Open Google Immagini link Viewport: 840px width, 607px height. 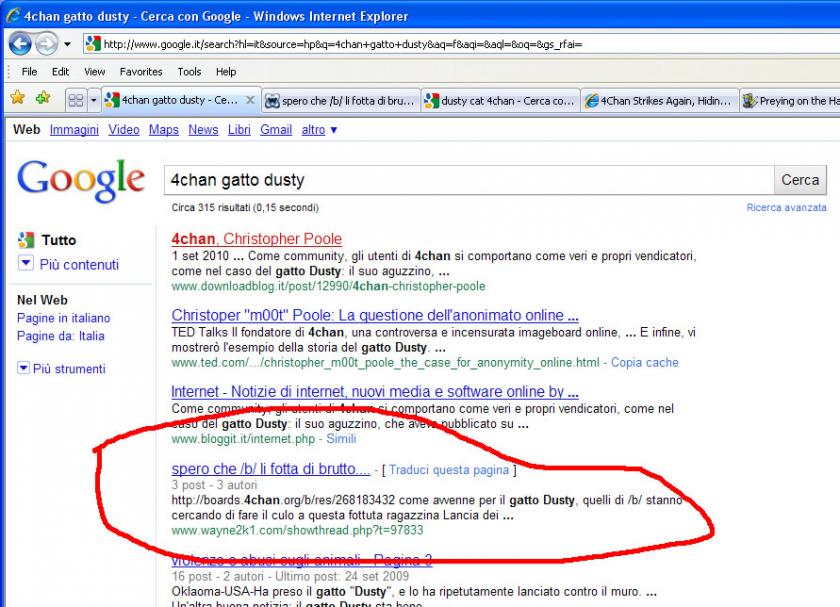(x=74, y=130)
